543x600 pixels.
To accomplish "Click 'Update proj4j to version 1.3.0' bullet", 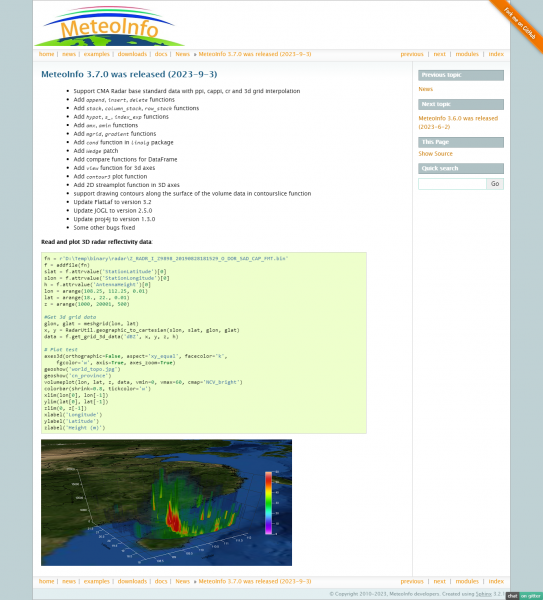I will [x=114, y=219].
